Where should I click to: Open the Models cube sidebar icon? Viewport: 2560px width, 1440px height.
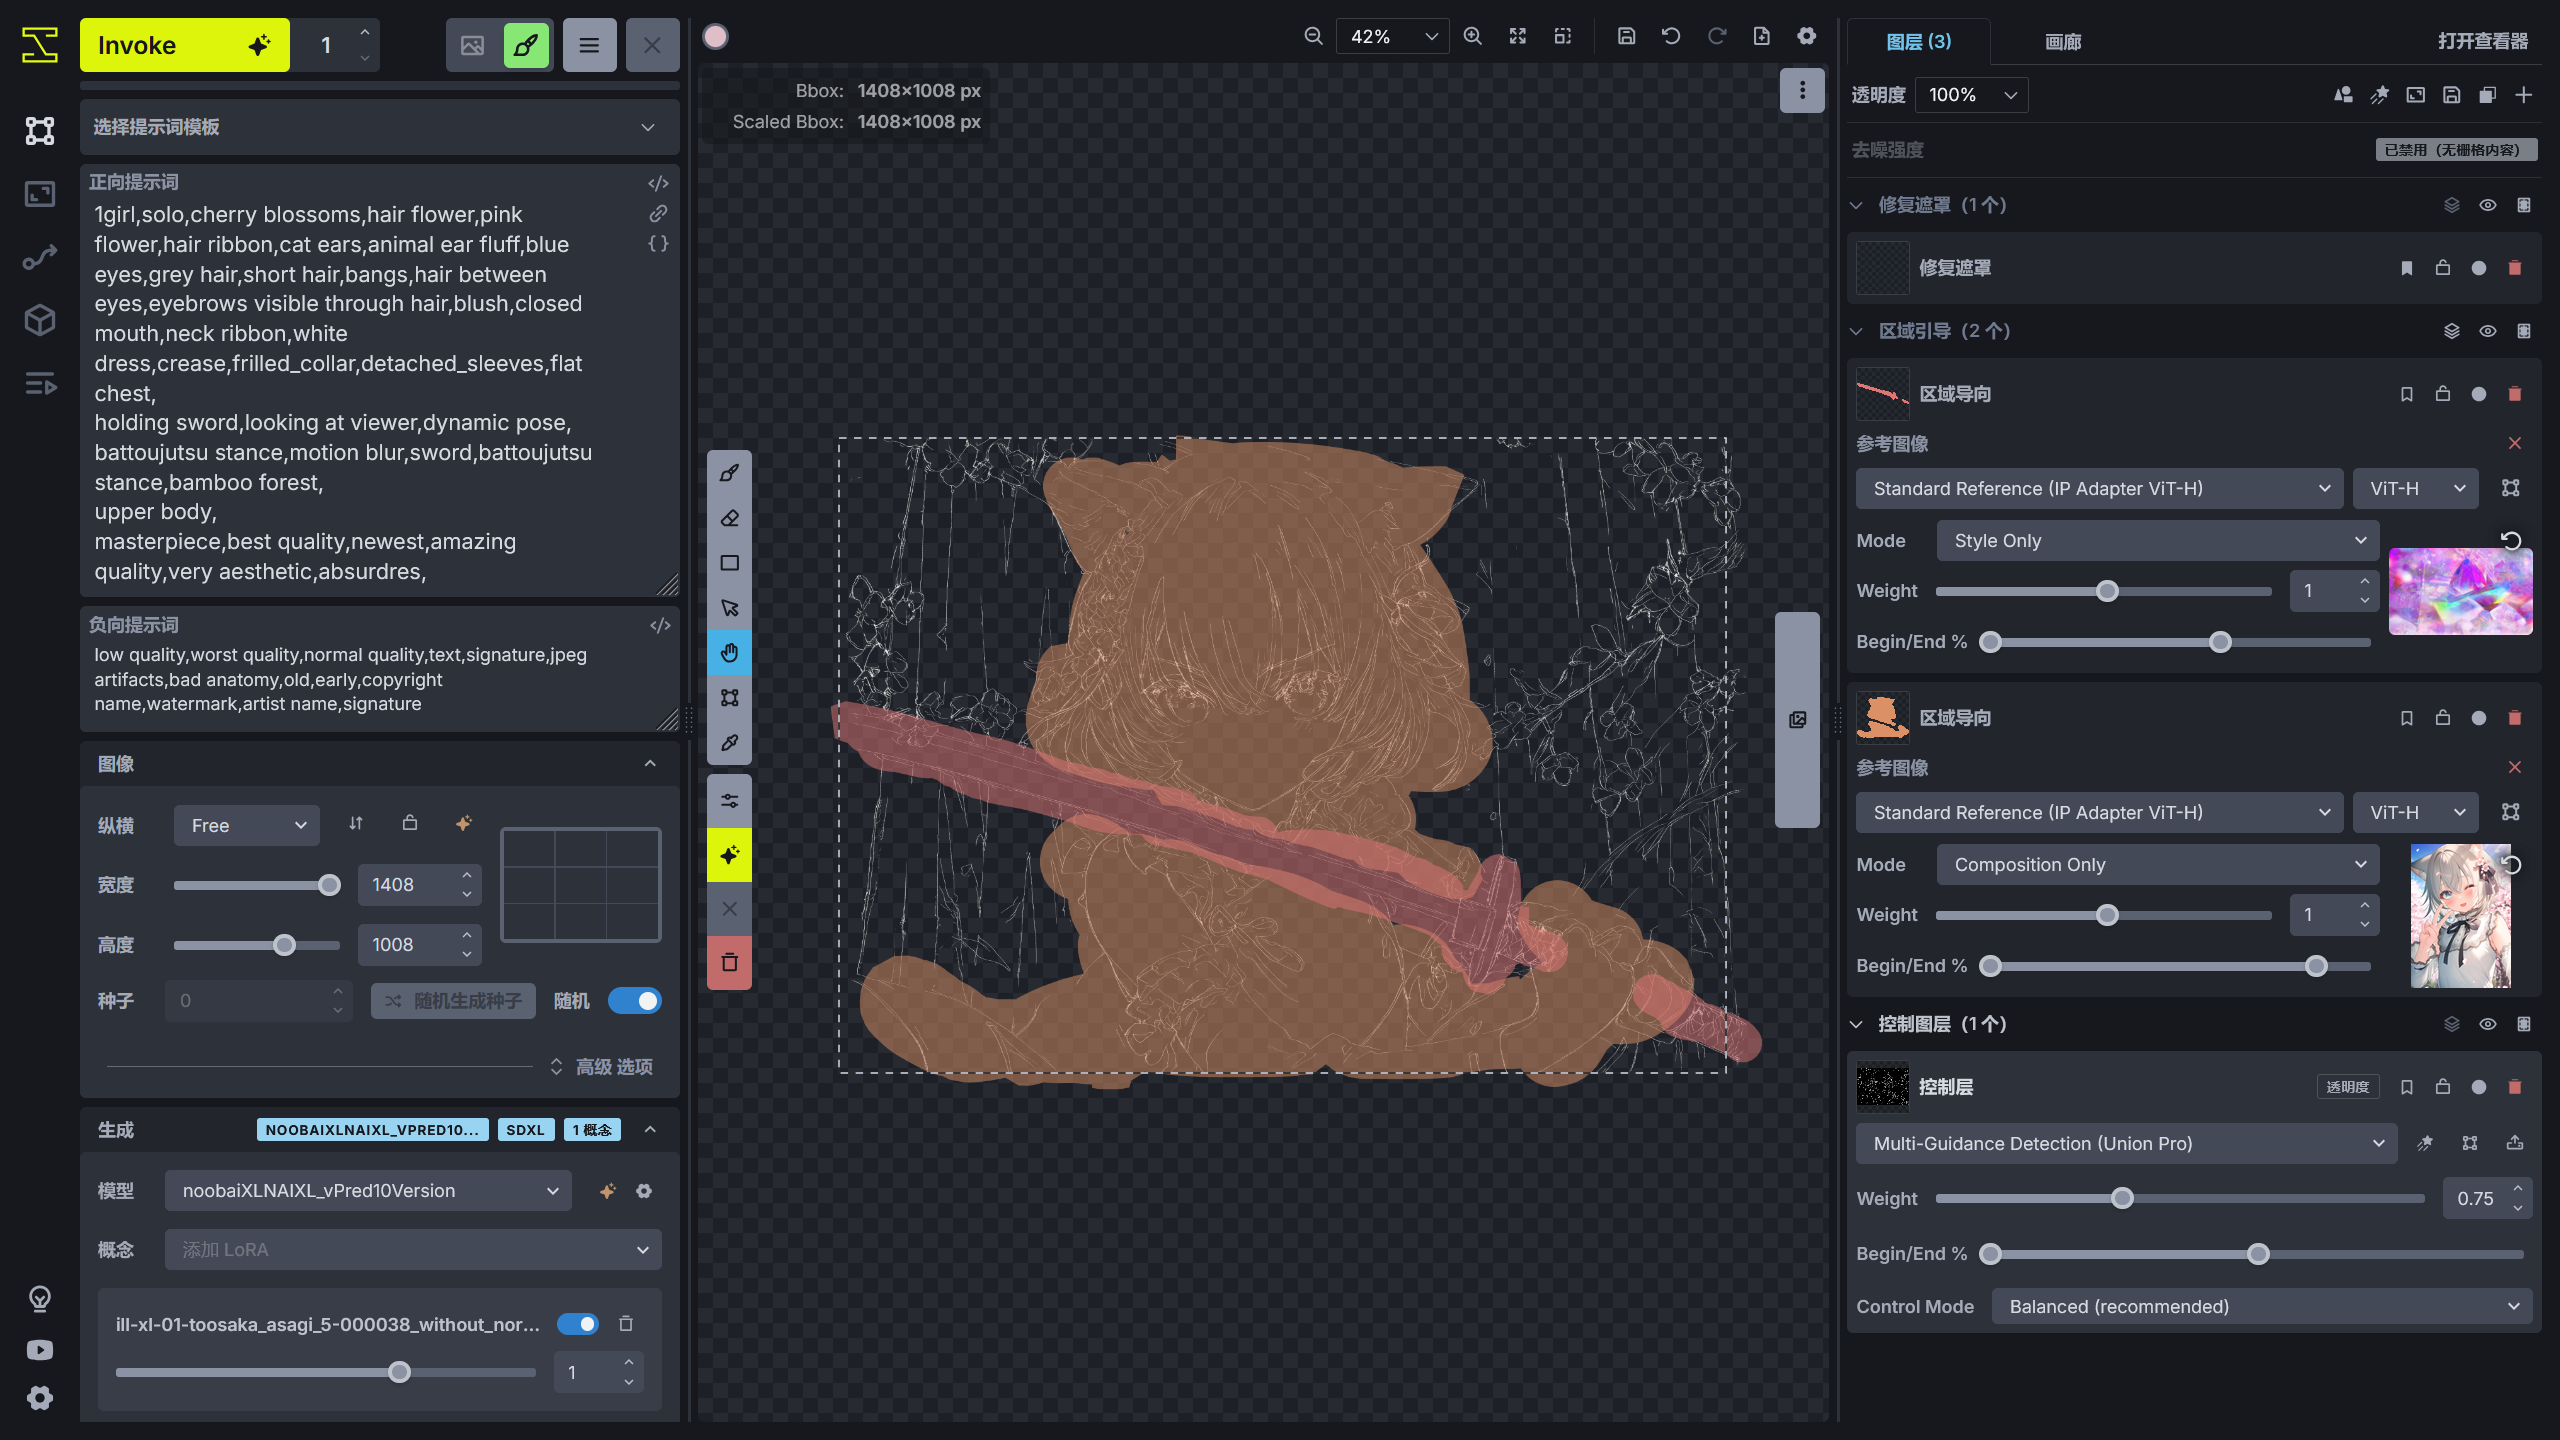(x=40, y=320)
